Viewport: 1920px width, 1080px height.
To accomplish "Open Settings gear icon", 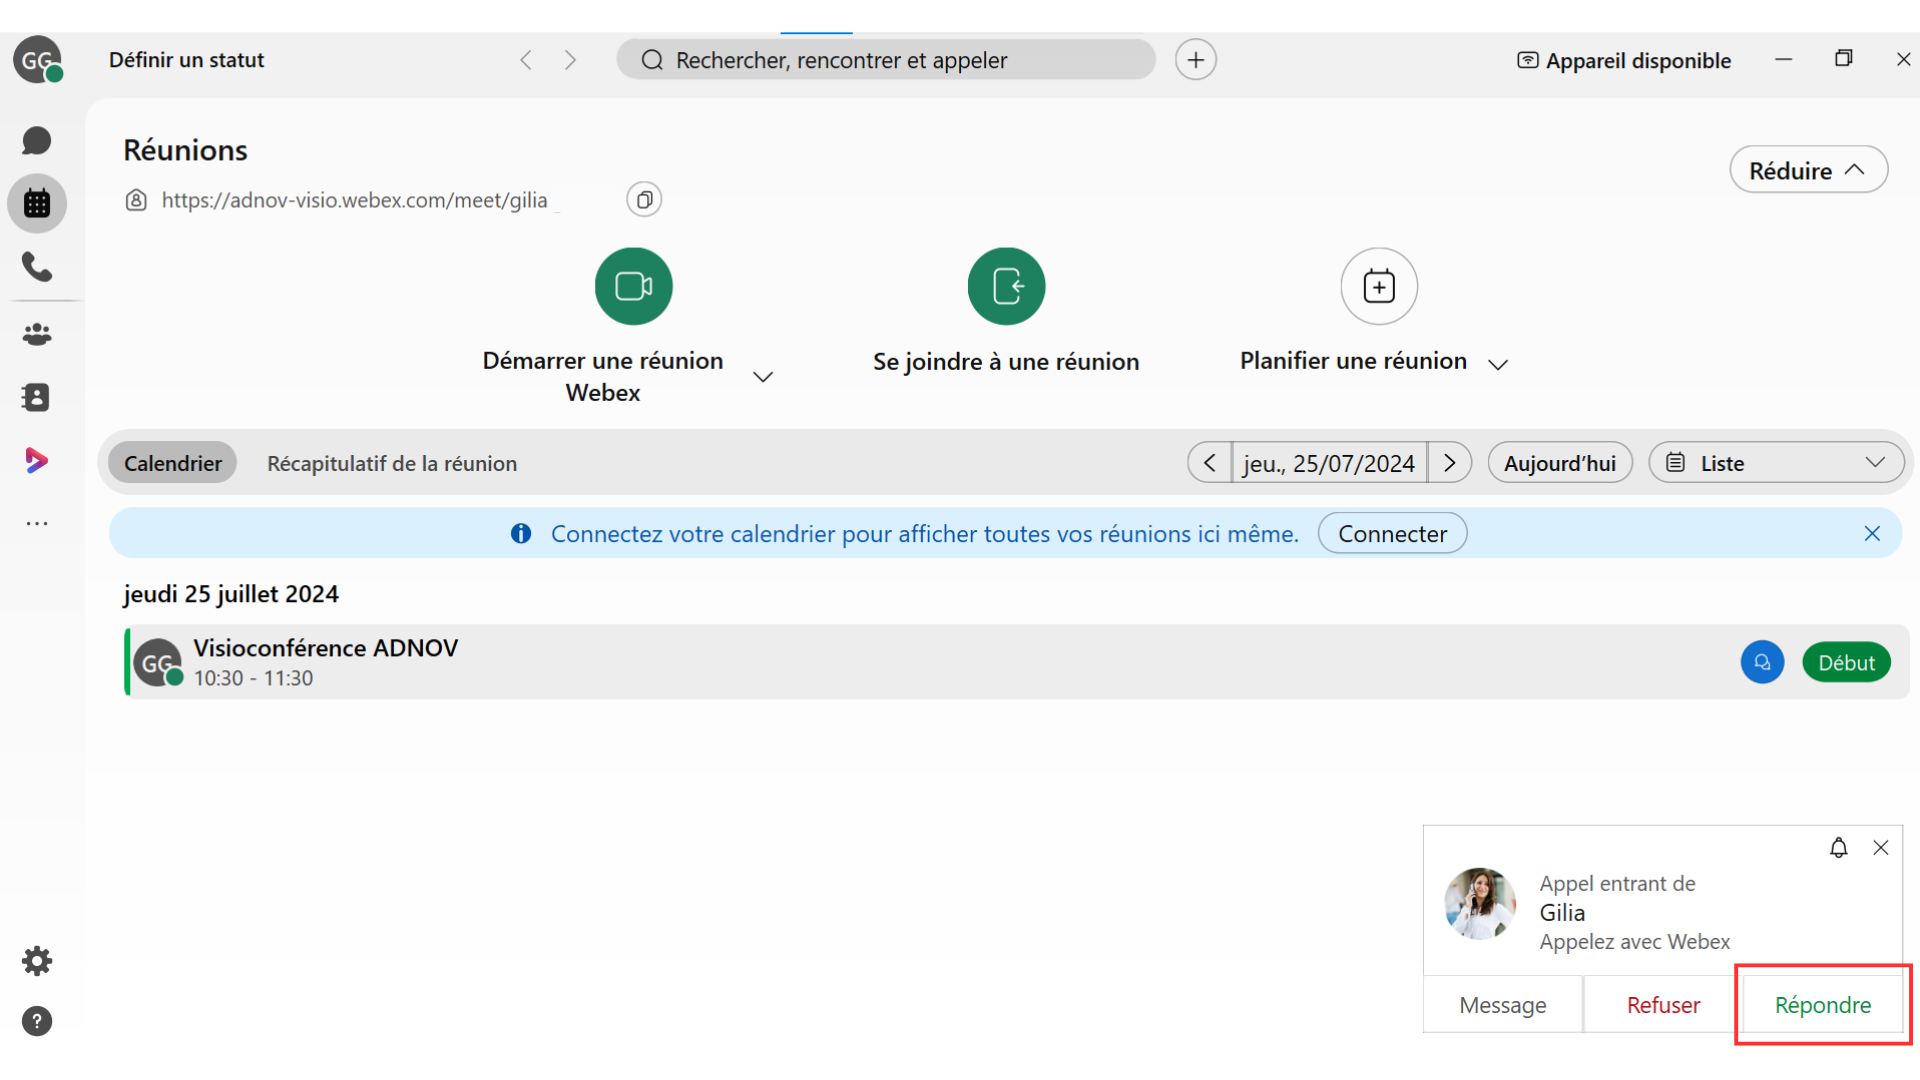I will (x=37, y=961).
